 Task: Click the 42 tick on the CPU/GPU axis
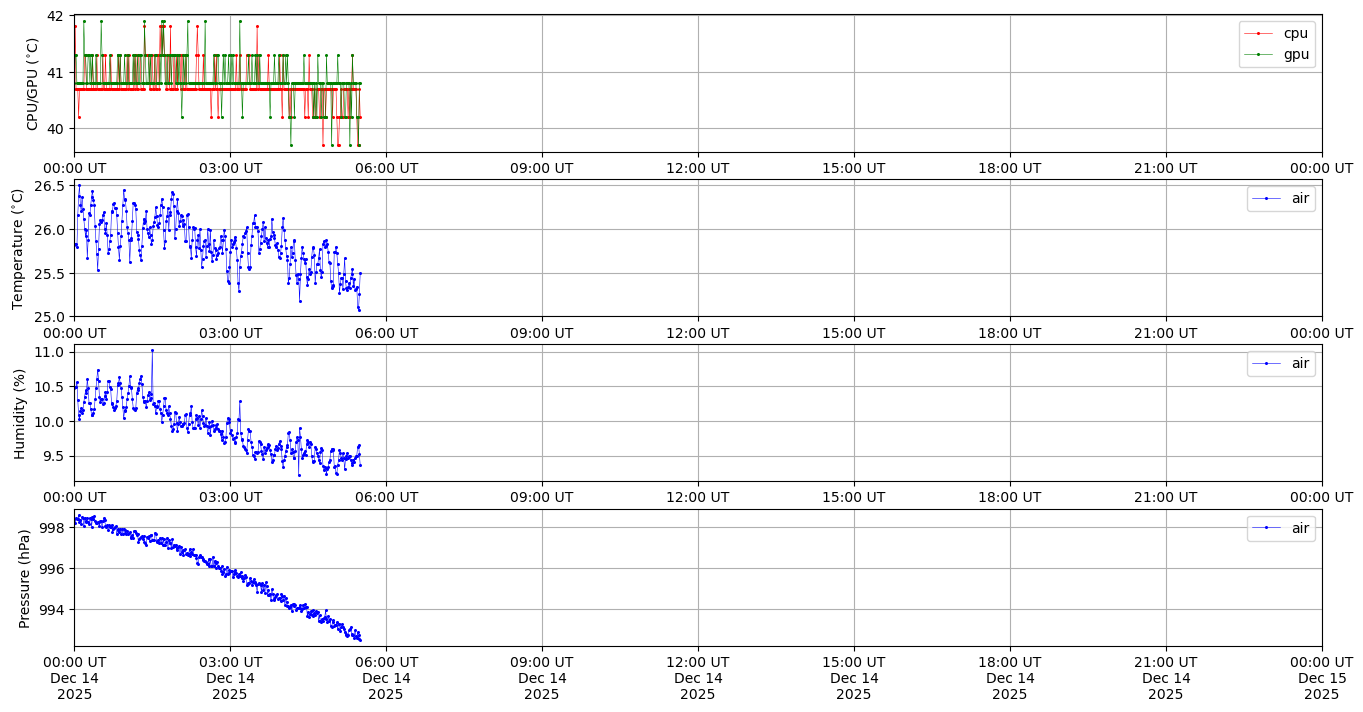click(x=54, y=17)
